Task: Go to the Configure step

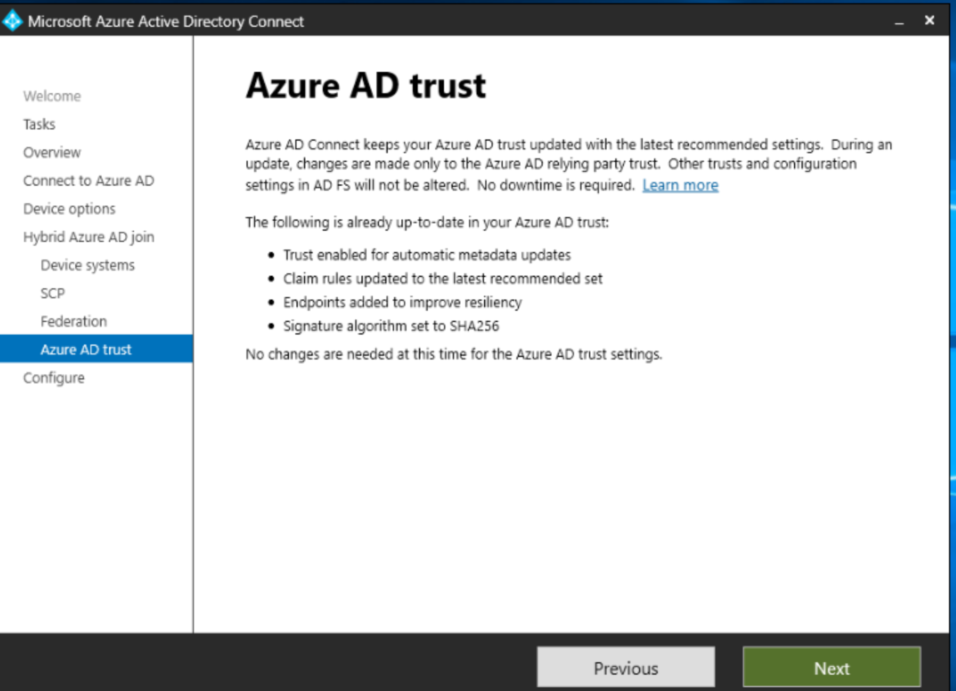Action: [x=54, y=378]
